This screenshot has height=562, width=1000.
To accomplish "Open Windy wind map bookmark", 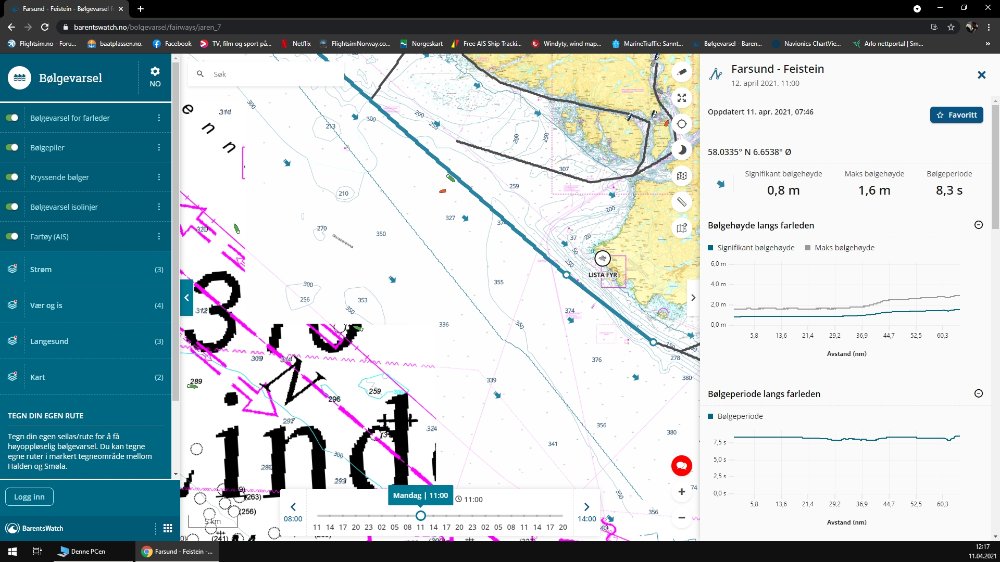I will coord(567,43).
